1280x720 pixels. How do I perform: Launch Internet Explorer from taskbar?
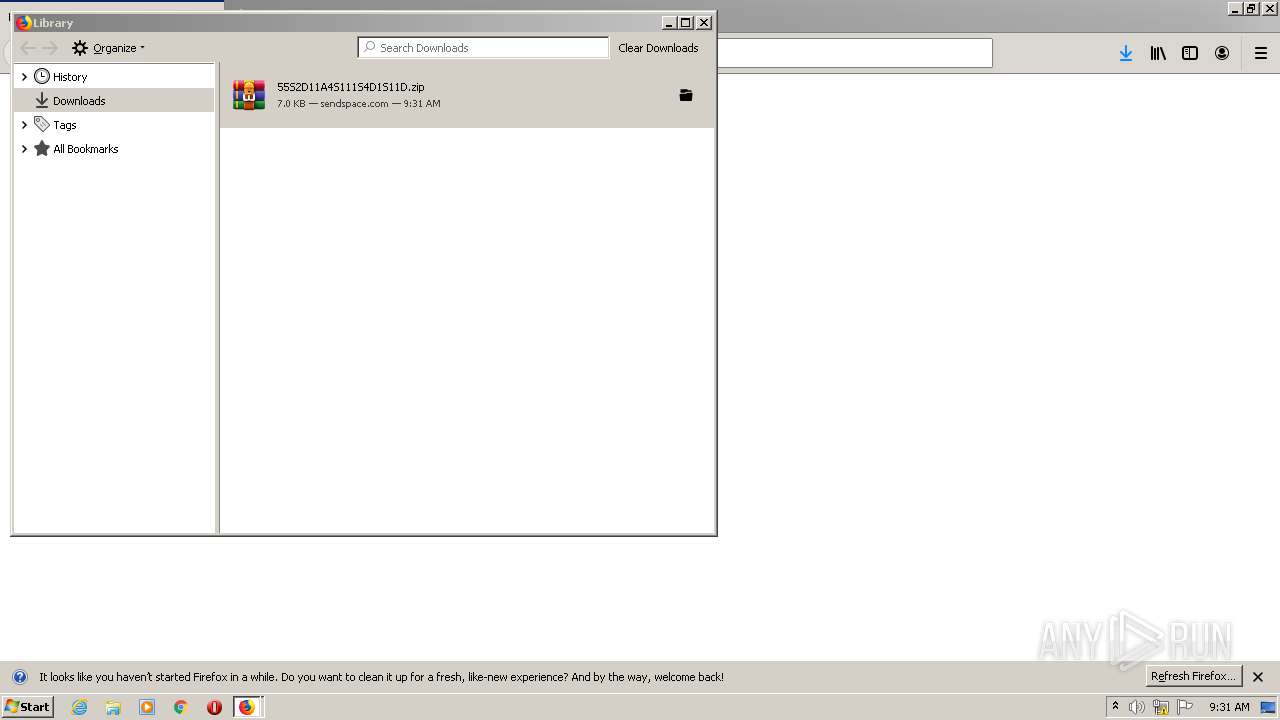coord(80,707)
